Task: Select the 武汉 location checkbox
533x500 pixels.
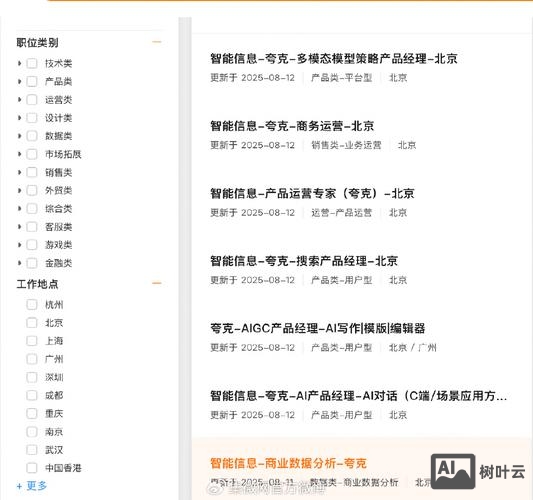Action: click(32, 450)
